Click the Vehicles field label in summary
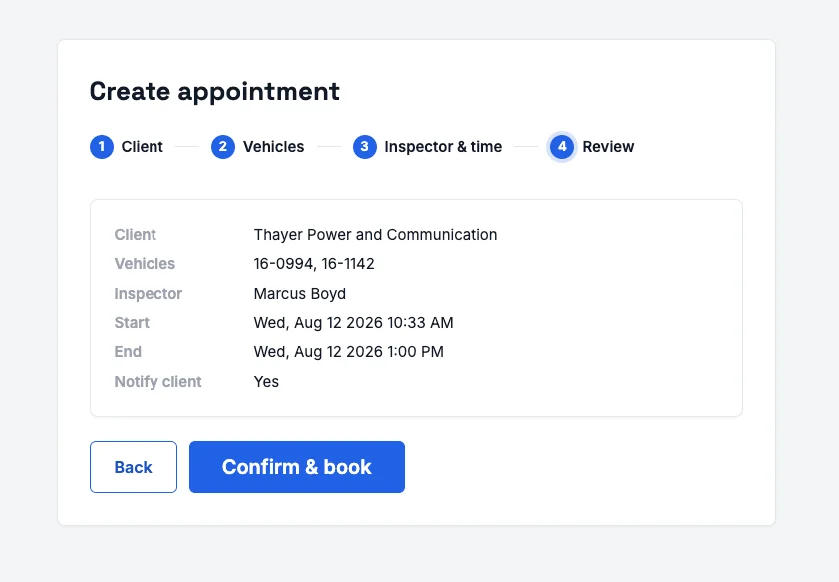This screenshot has width=839, height=582. [x=144, y=264]
